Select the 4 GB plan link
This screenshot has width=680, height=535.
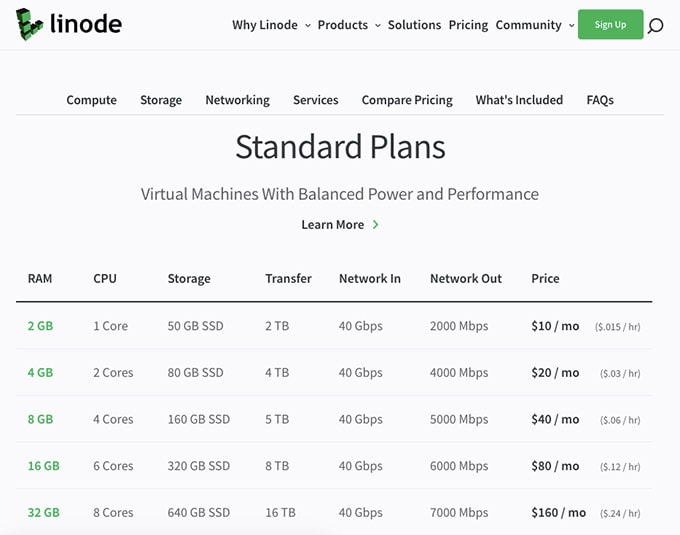(x=40, y=373)
